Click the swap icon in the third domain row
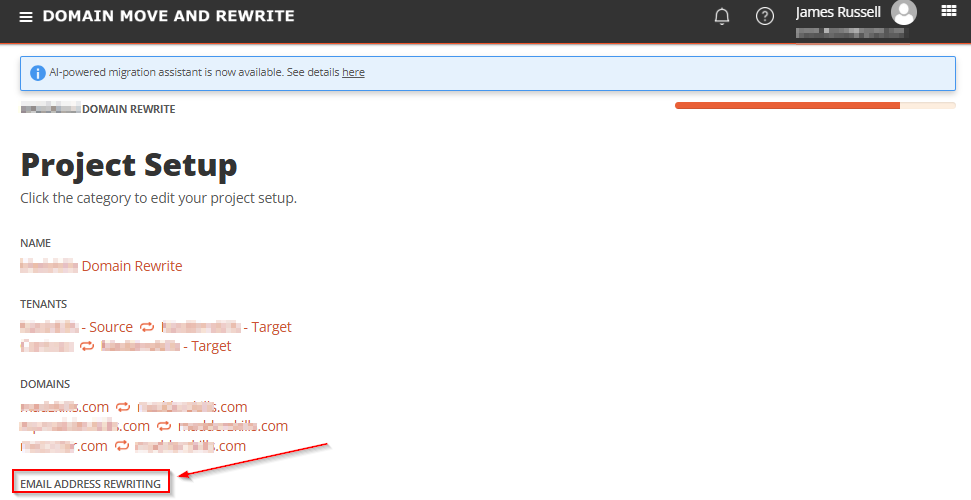971x500 pixels. [x=122, y=446]
